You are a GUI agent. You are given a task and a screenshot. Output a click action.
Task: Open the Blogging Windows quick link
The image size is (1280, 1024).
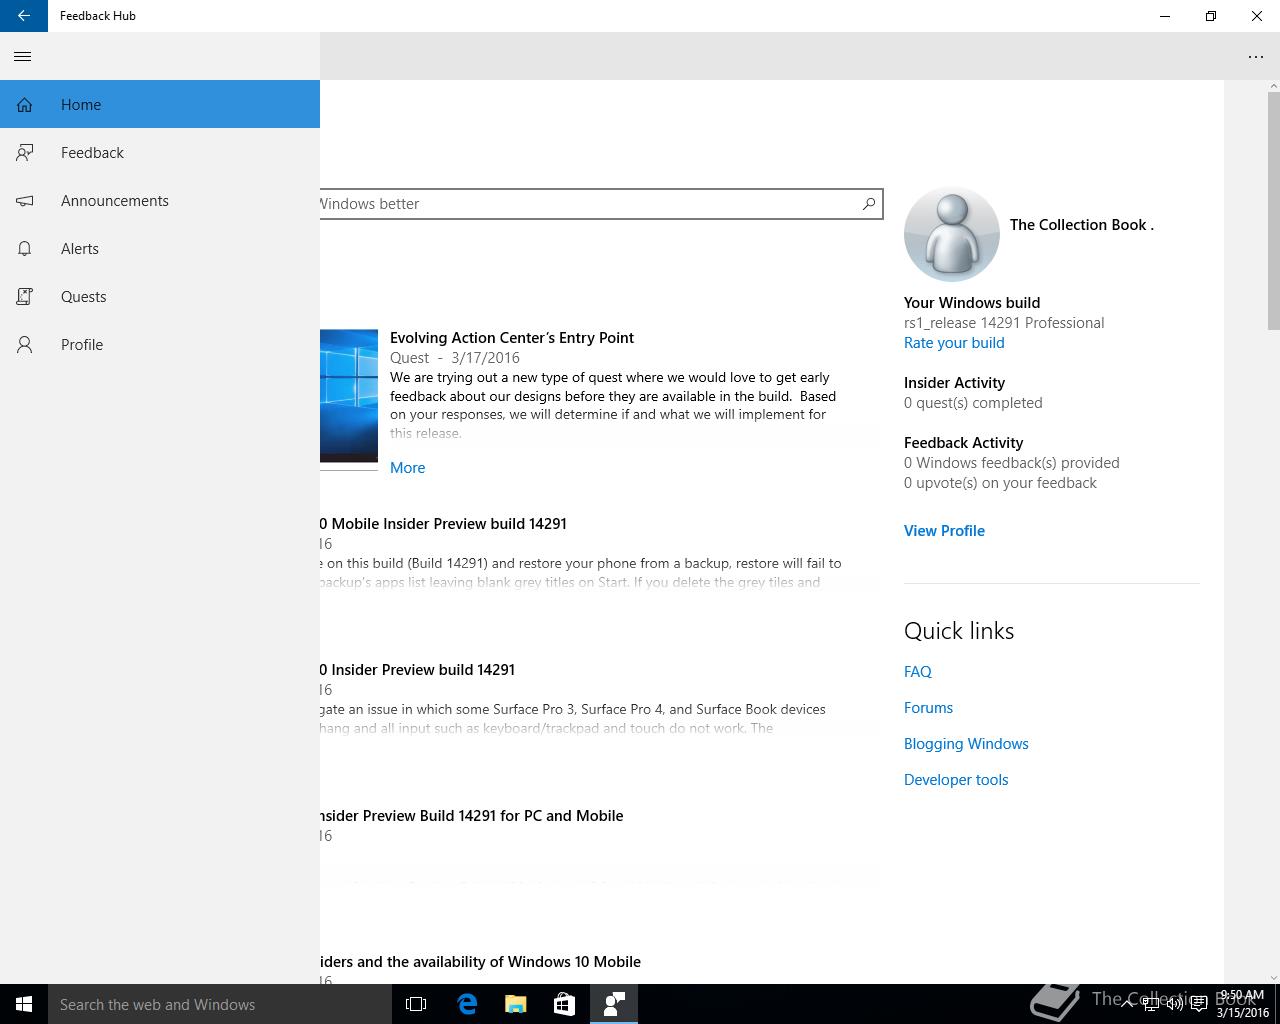966,744
